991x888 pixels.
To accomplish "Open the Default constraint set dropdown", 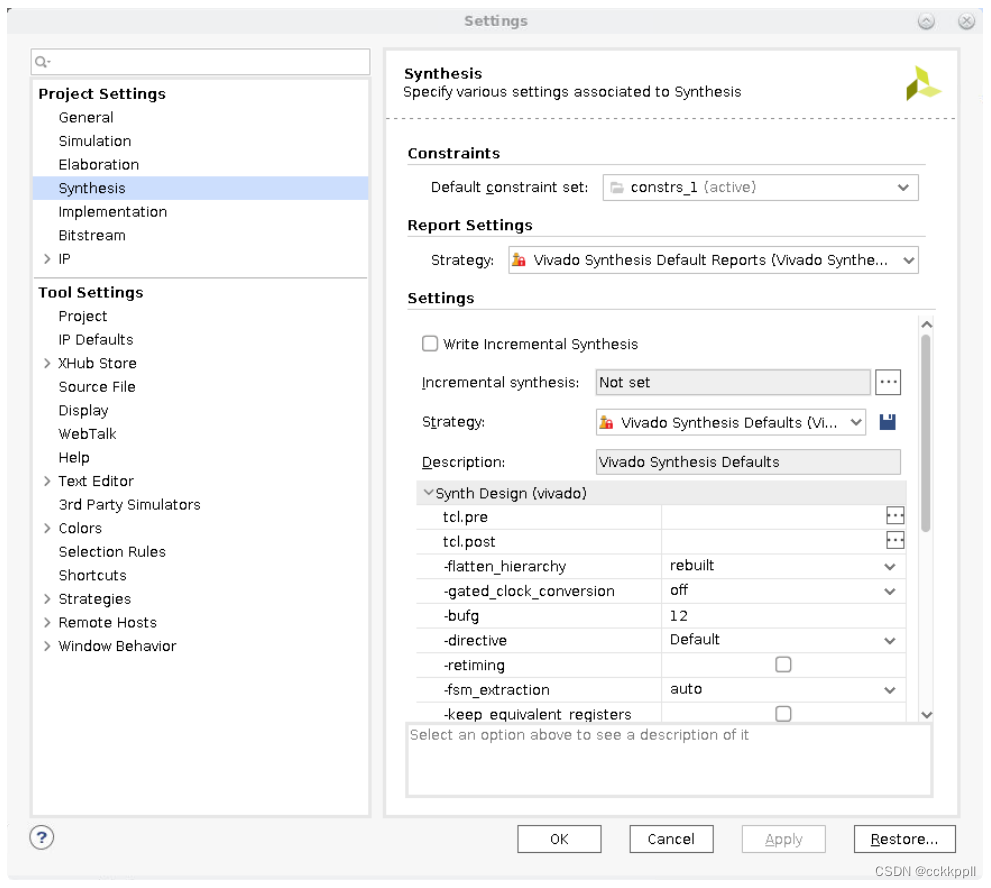I will pyautogui.click(x=760, y=187).
